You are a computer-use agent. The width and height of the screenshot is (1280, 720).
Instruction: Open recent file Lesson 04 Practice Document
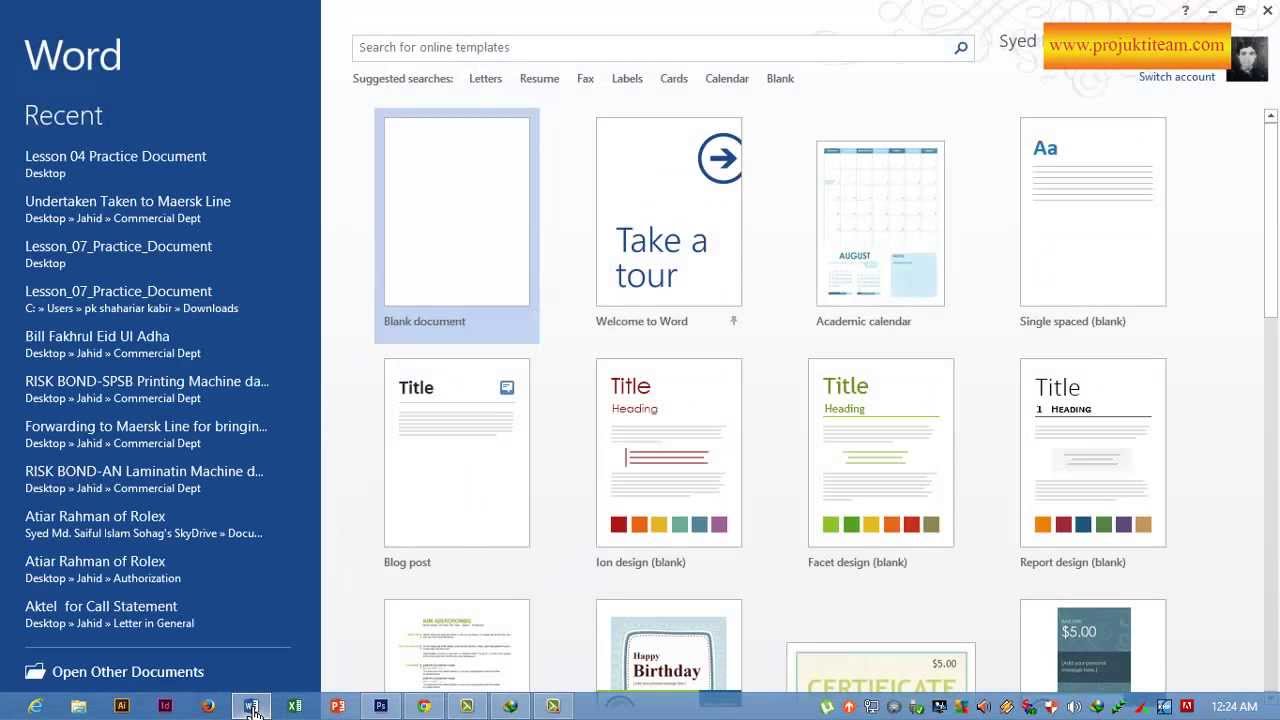tap(116, 157)
